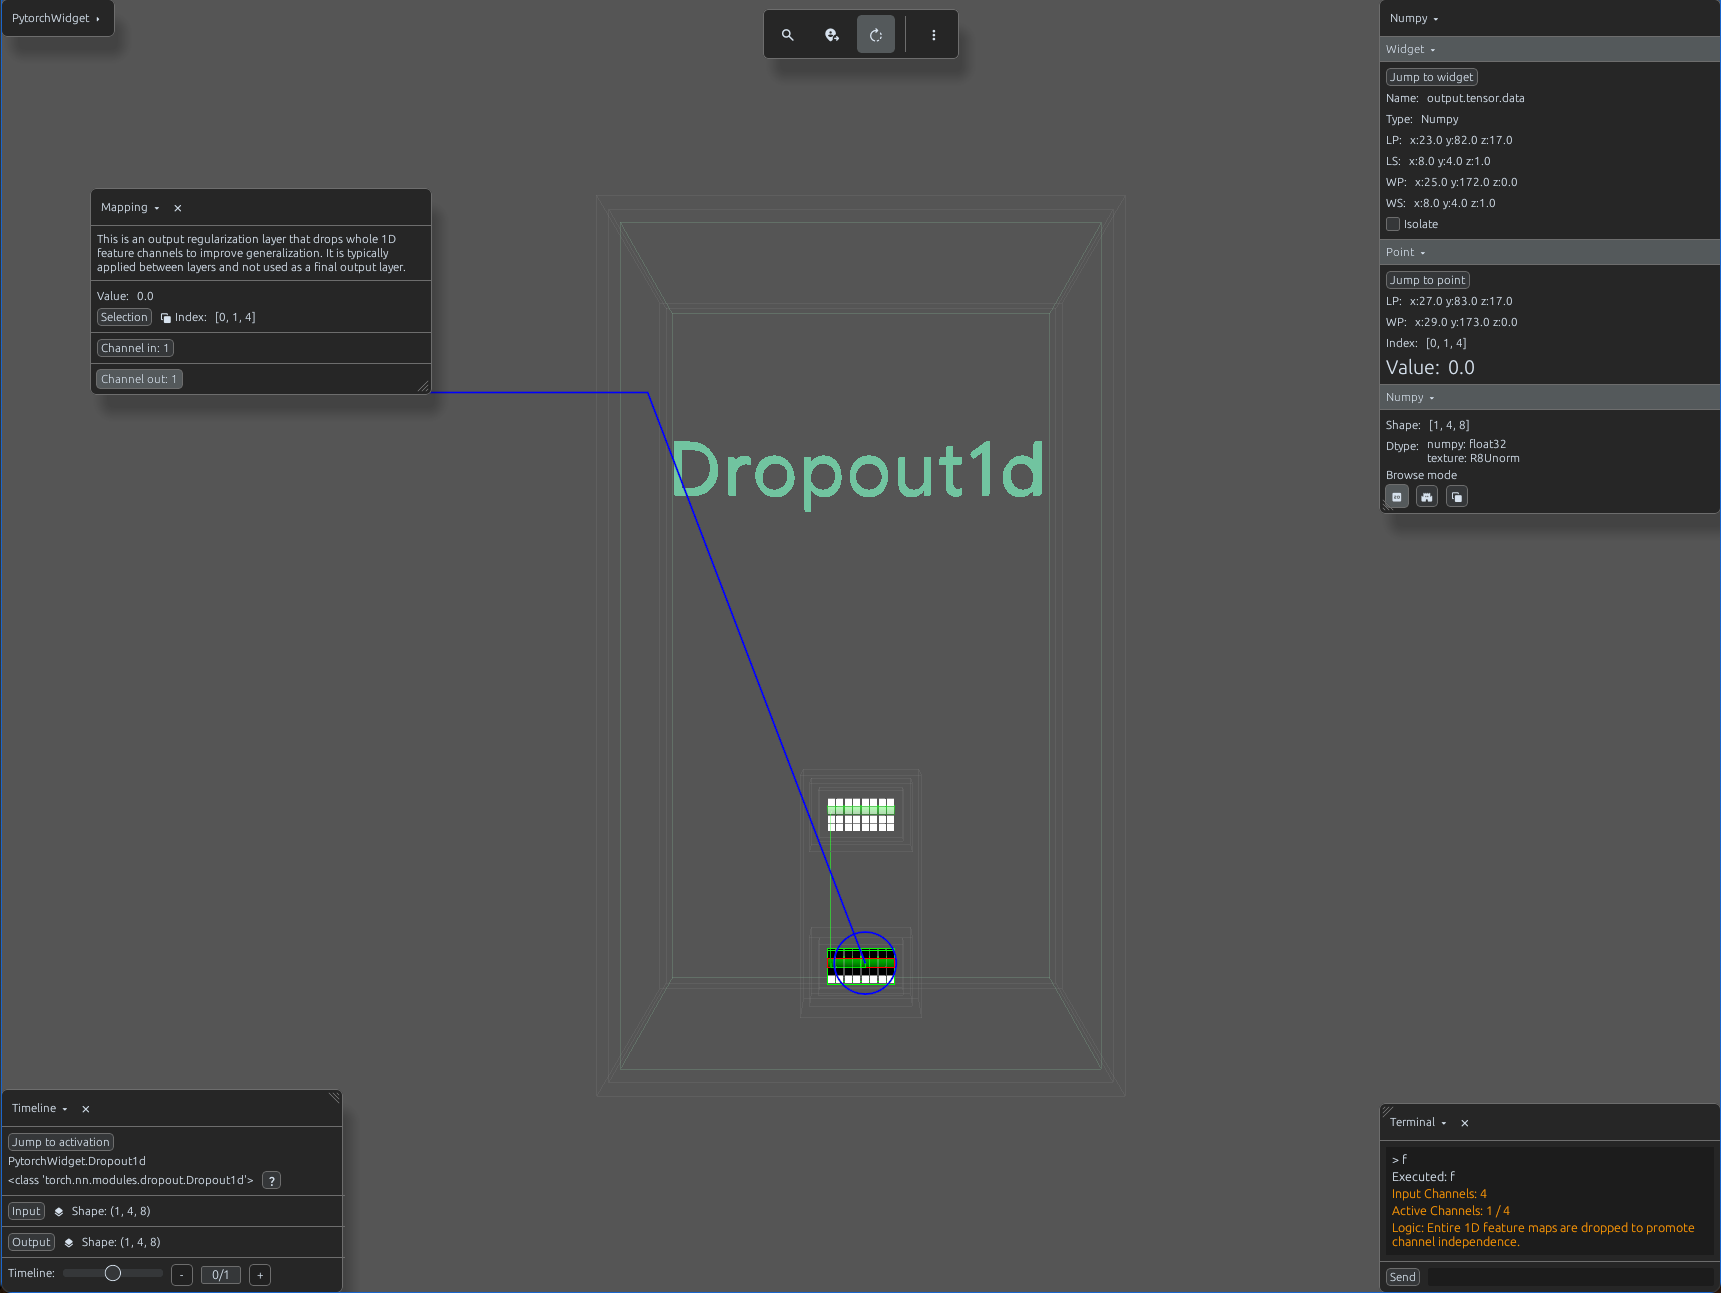The width and height of the screenshot is (1721, 1293).
Task: Close the Terminal panel
Action: [1465, 1123]
